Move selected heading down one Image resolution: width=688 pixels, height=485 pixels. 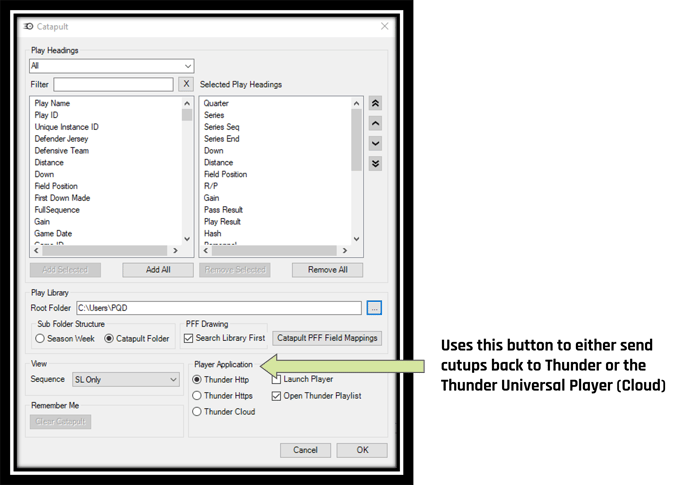(375, 144)
